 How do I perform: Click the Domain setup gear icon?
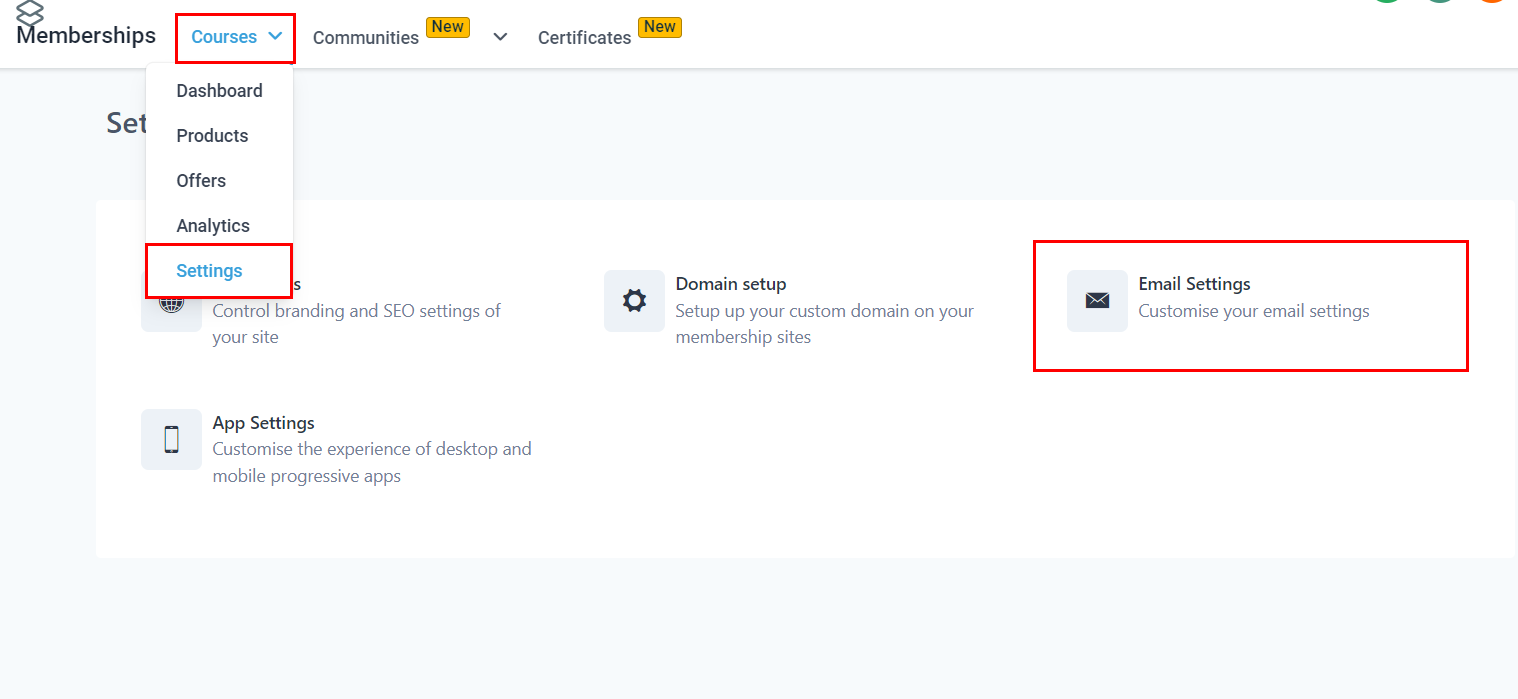634,301
